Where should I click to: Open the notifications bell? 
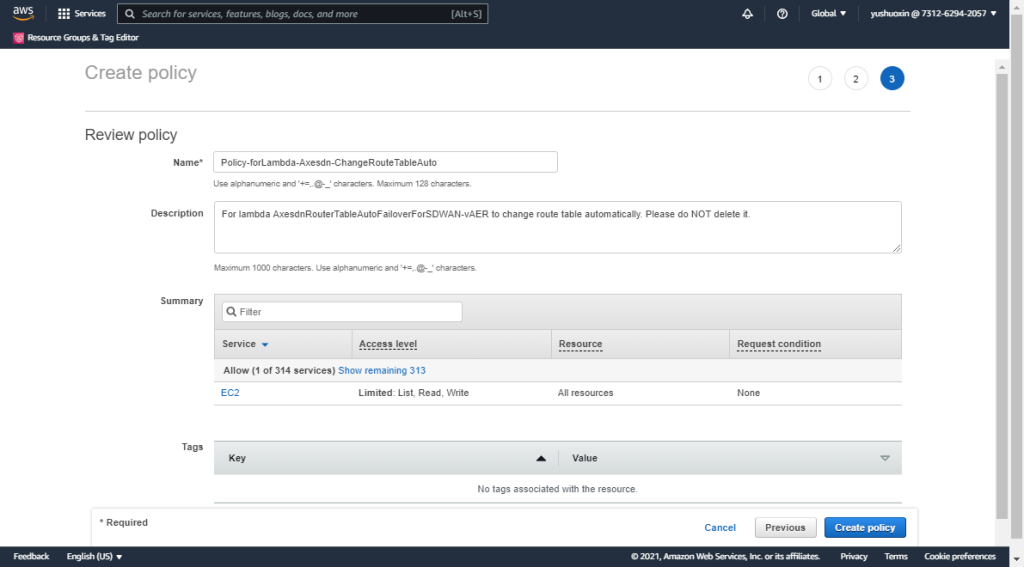pos(747,14)
